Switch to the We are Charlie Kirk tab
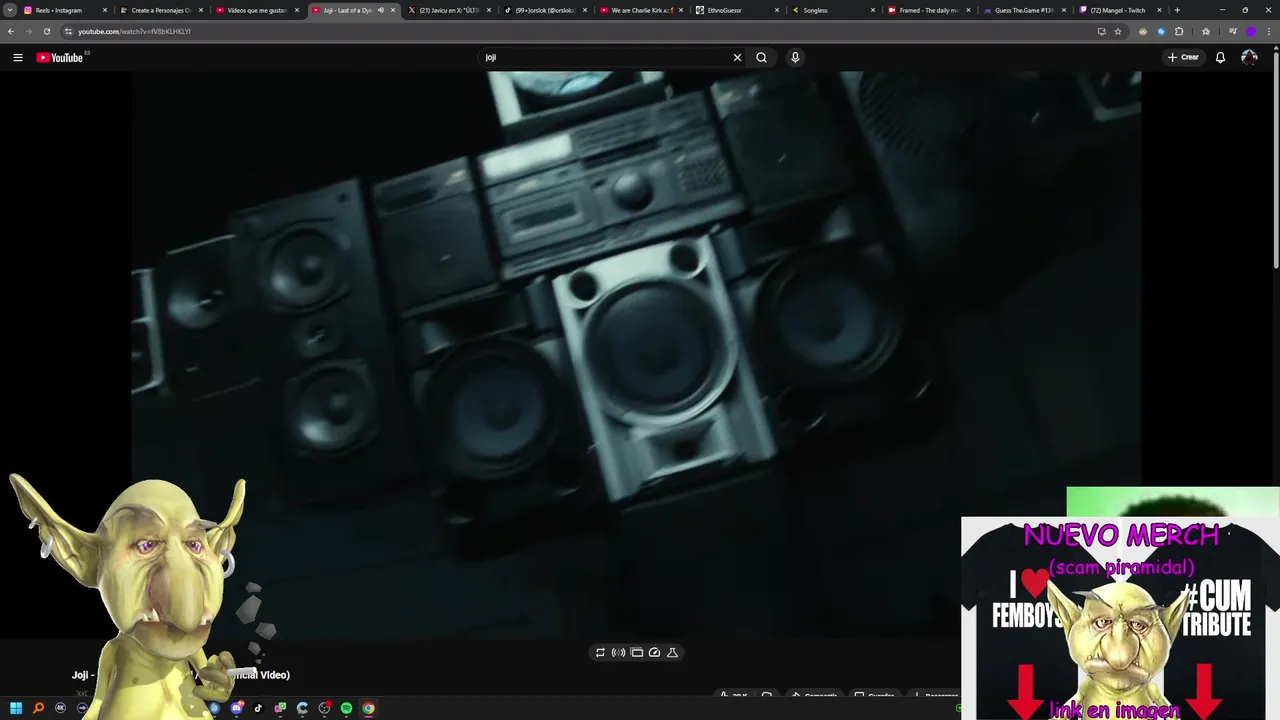The height and width of the screenshot is (720, 1280). pos(641,10)
